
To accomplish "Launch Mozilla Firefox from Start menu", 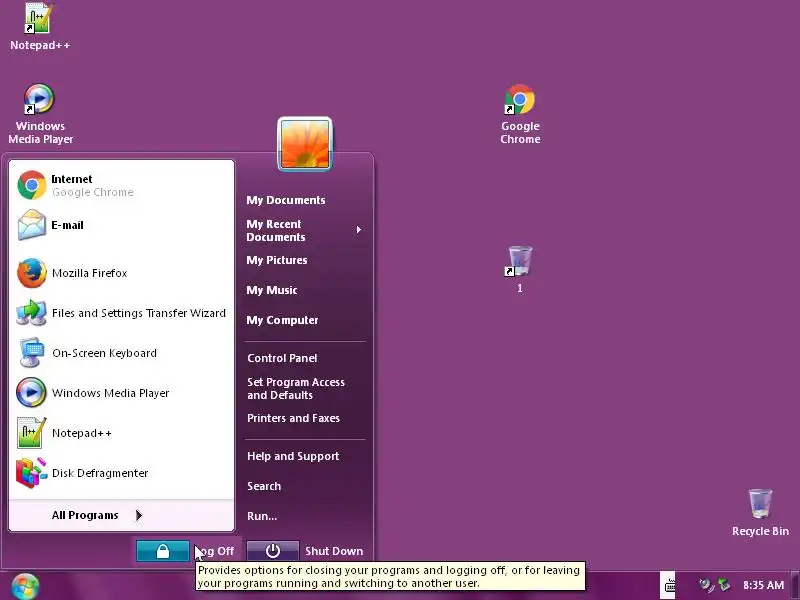I will coord(121,273).
